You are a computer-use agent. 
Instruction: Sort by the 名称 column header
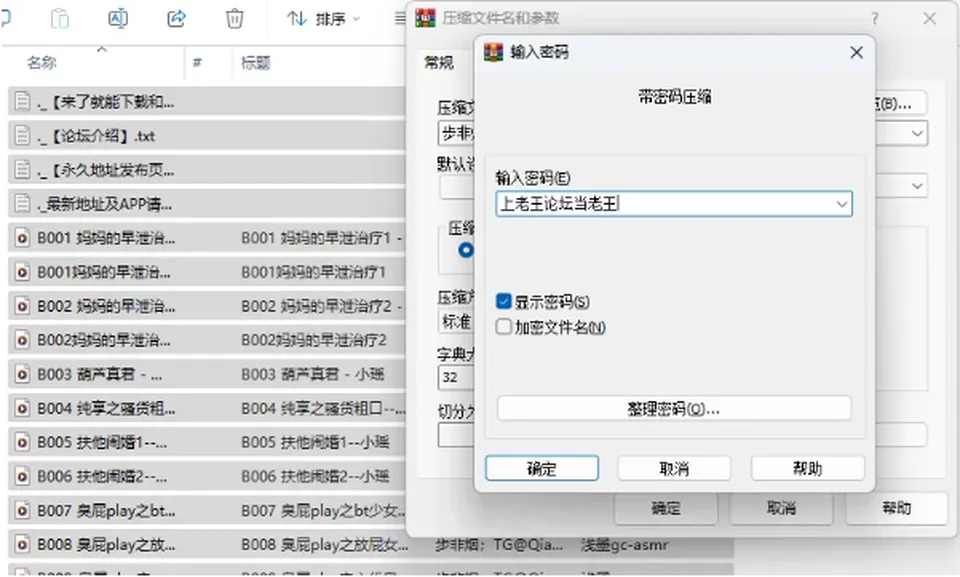[x=42, y=62]
